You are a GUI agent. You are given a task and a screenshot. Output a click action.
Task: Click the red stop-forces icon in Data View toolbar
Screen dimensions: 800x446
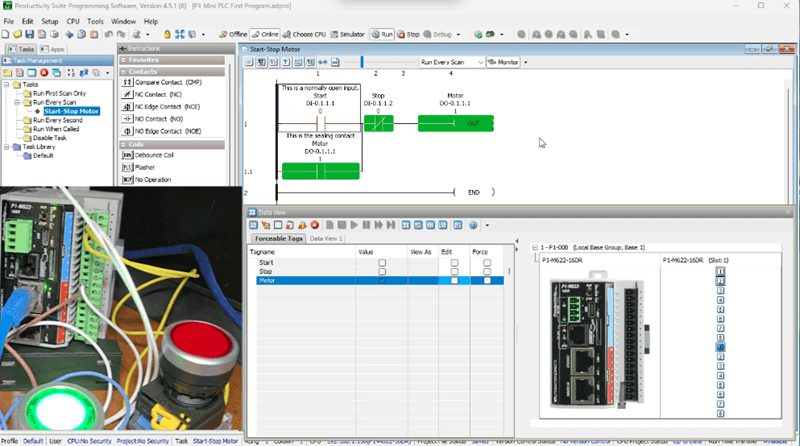coord(315,225)
